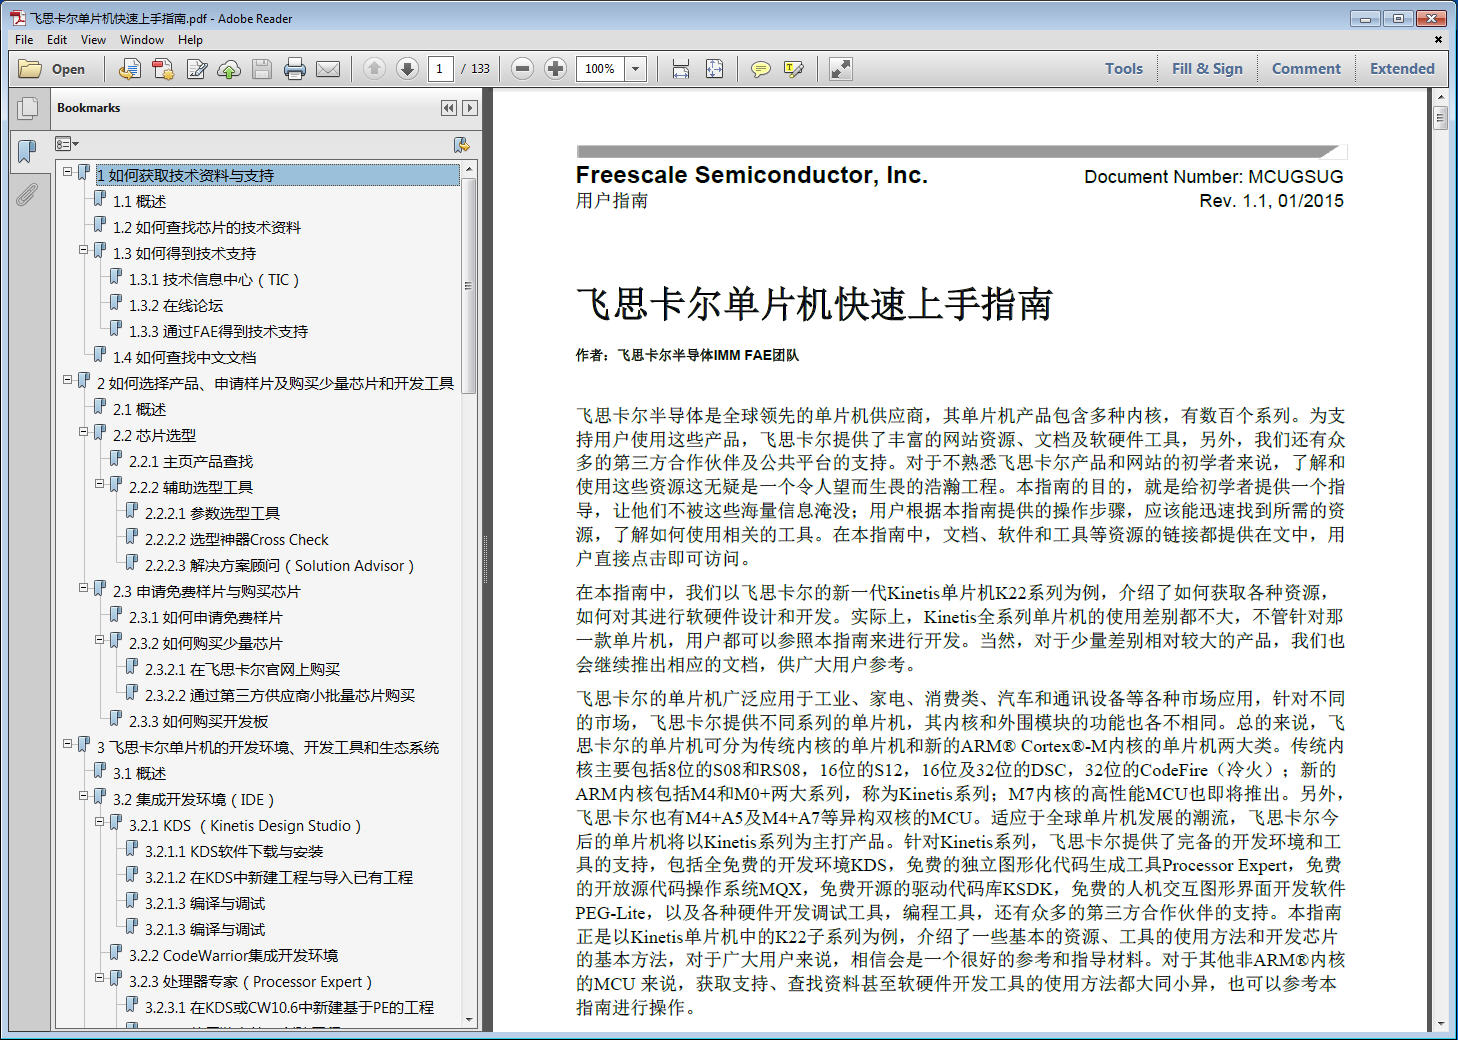Image resolution: width=1458 pixels, height=1040 pixels.
Task: Select bookmark 1.2 如何查找芯片的技术资料
Action: (206, 228)
